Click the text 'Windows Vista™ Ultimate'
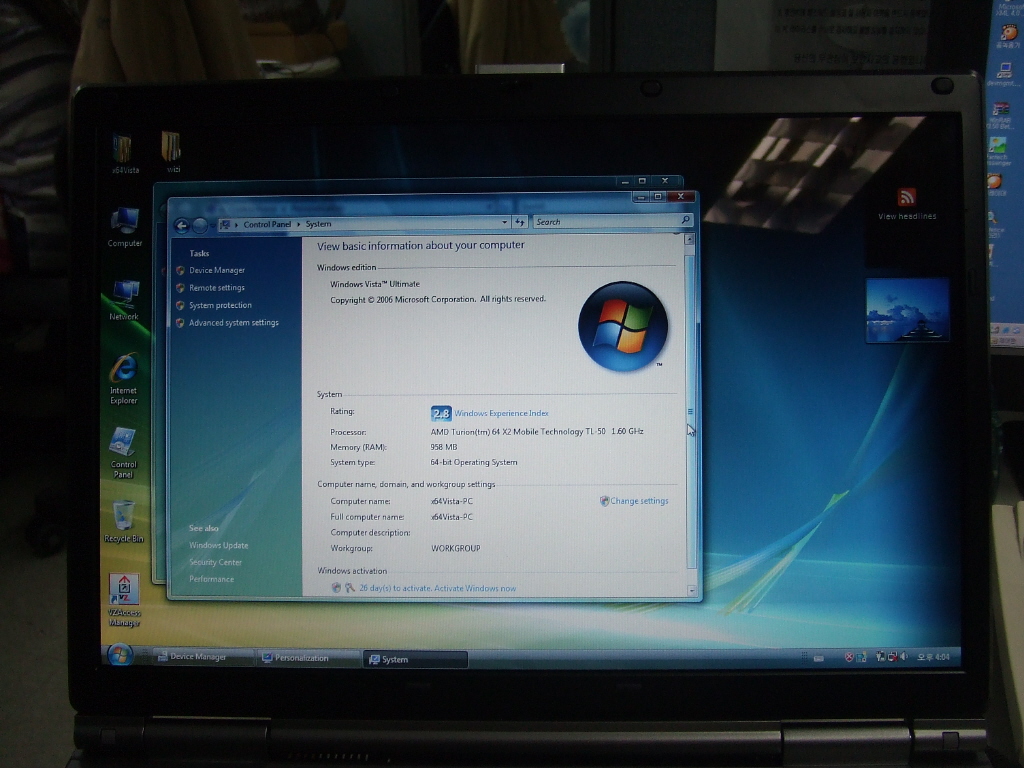Screen dimensions: 1024x768 click(x=375, y=284)
